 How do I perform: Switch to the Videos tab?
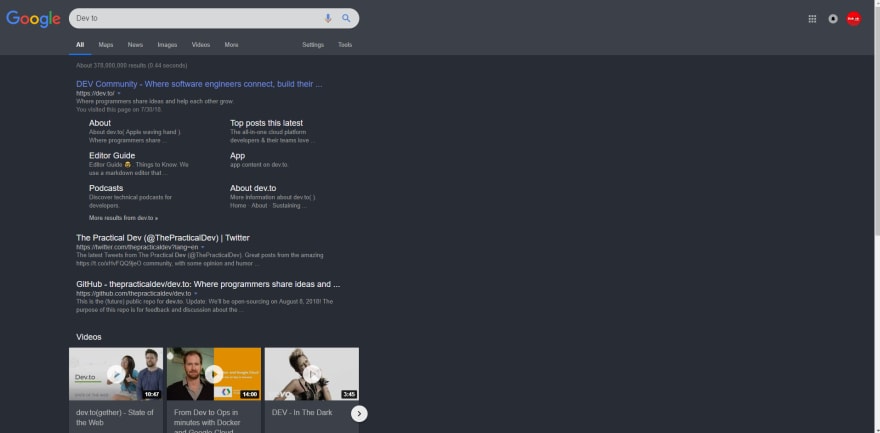coord(201,45)
